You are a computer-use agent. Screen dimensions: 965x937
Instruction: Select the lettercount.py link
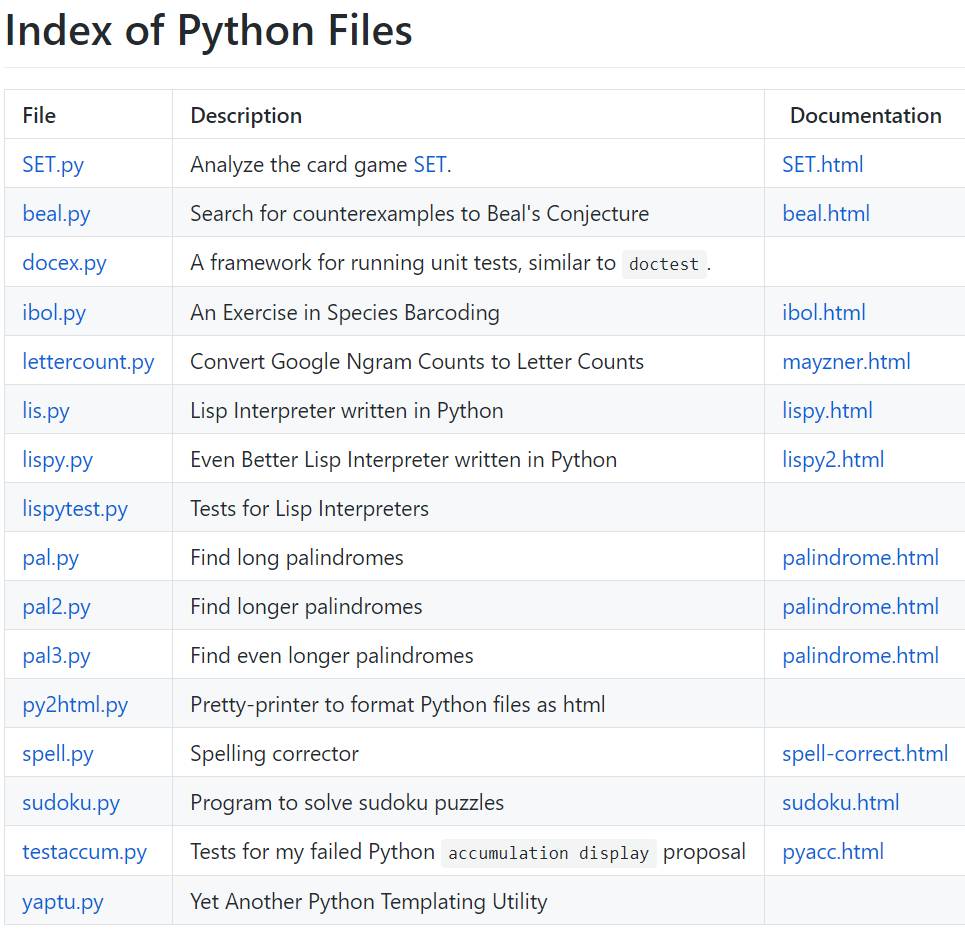88,361
